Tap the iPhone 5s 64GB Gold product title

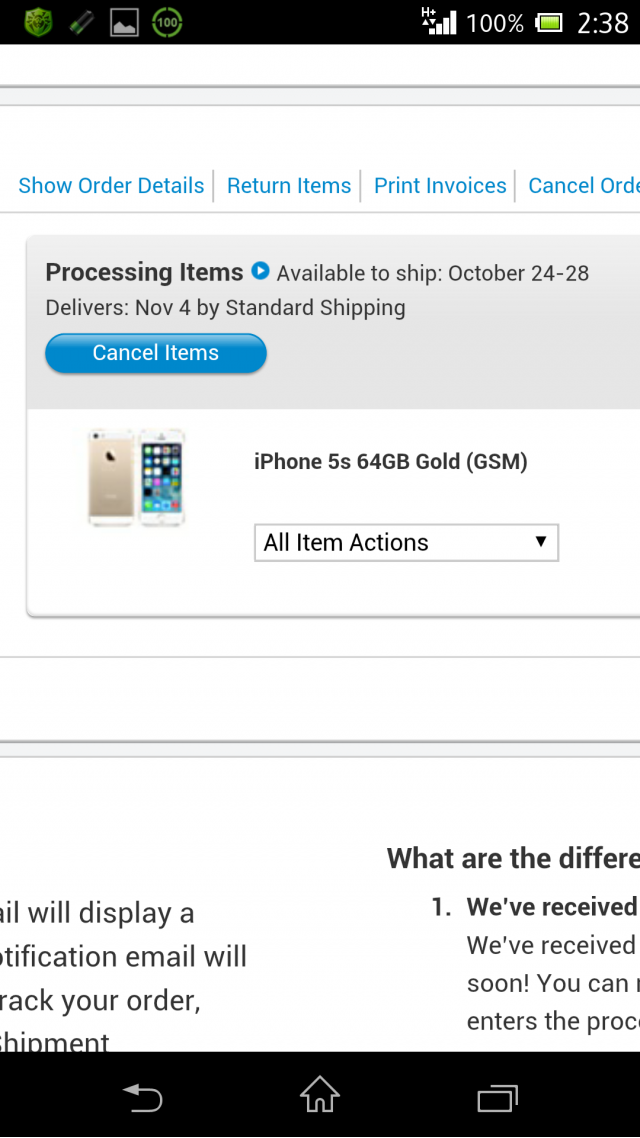point(390,462)
